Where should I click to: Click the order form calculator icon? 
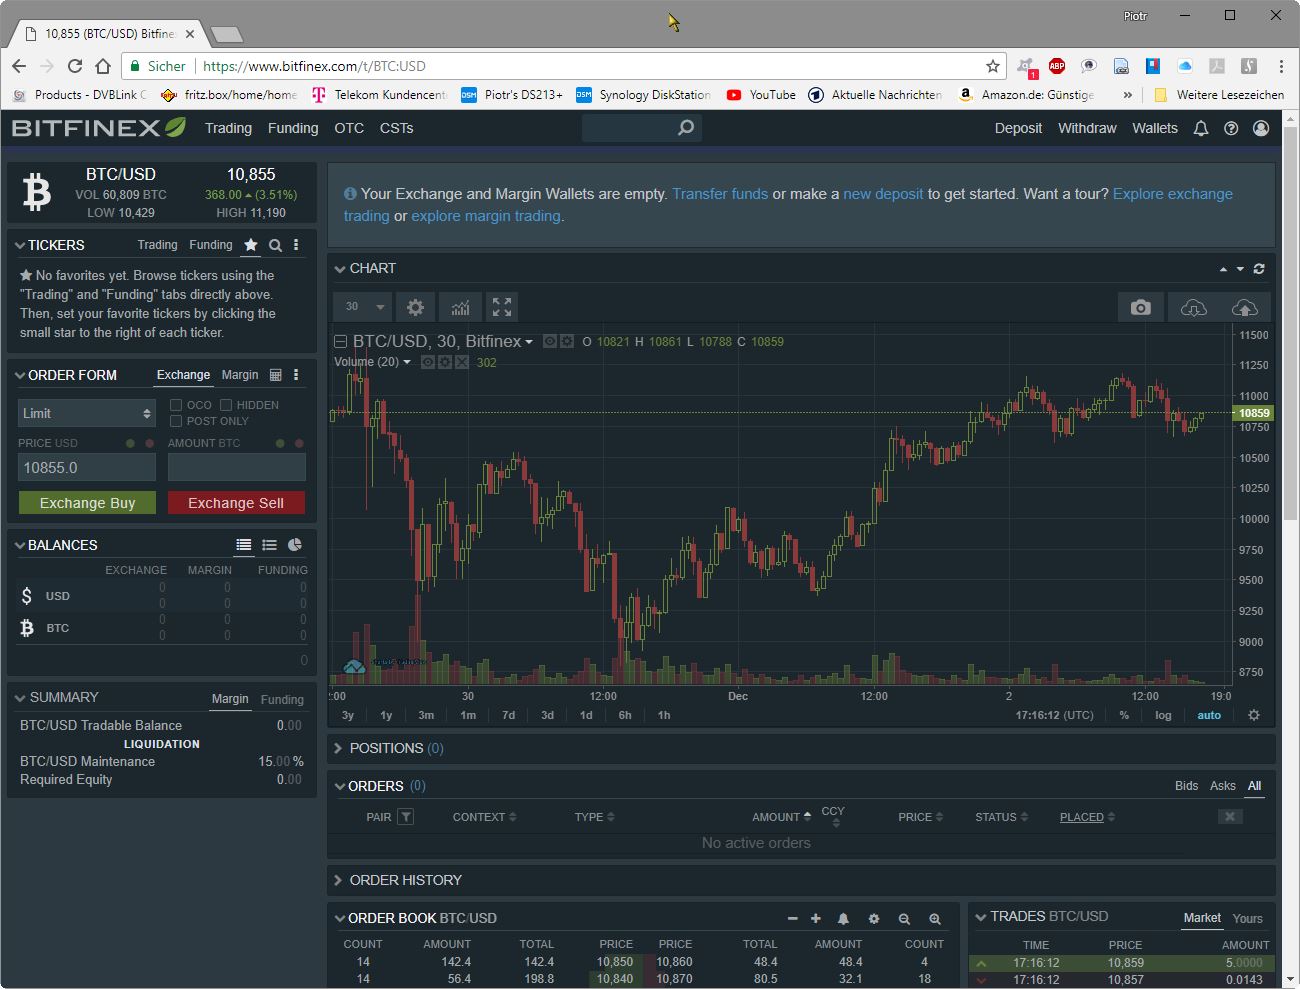click(276, 375)
